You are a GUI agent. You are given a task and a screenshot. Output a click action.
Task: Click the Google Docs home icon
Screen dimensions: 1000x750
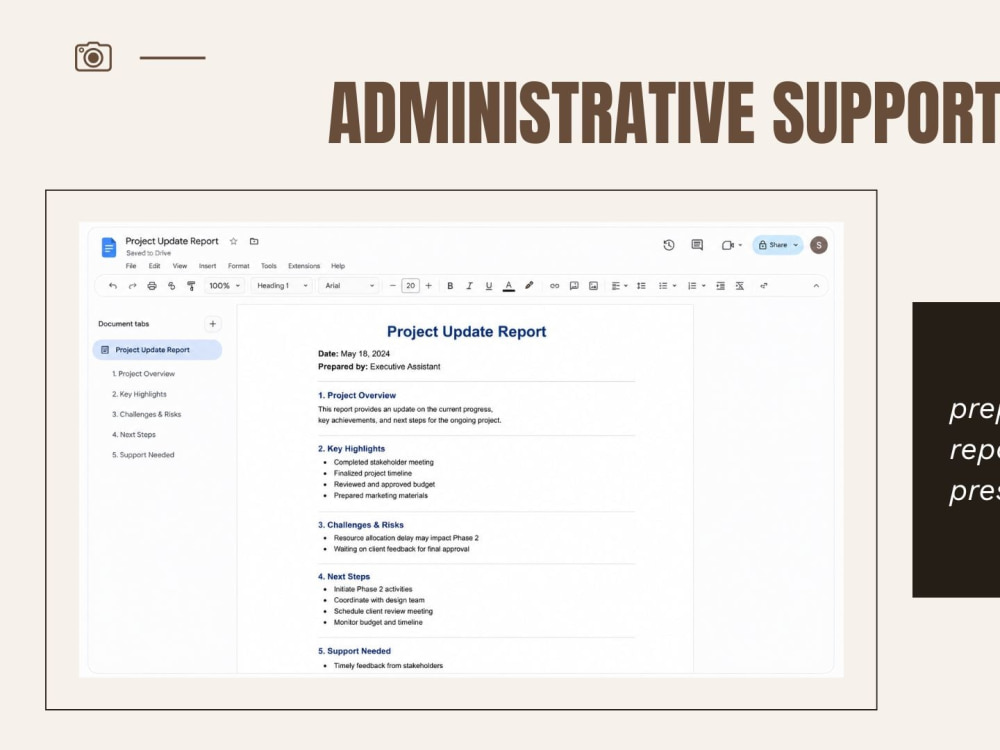point(109,247)
